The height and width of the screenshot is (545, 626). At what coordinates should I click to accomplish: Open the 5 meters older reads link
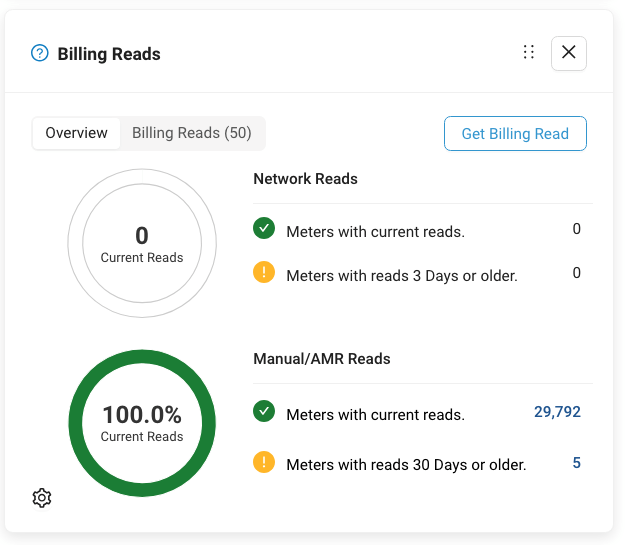tap(576, 463)
